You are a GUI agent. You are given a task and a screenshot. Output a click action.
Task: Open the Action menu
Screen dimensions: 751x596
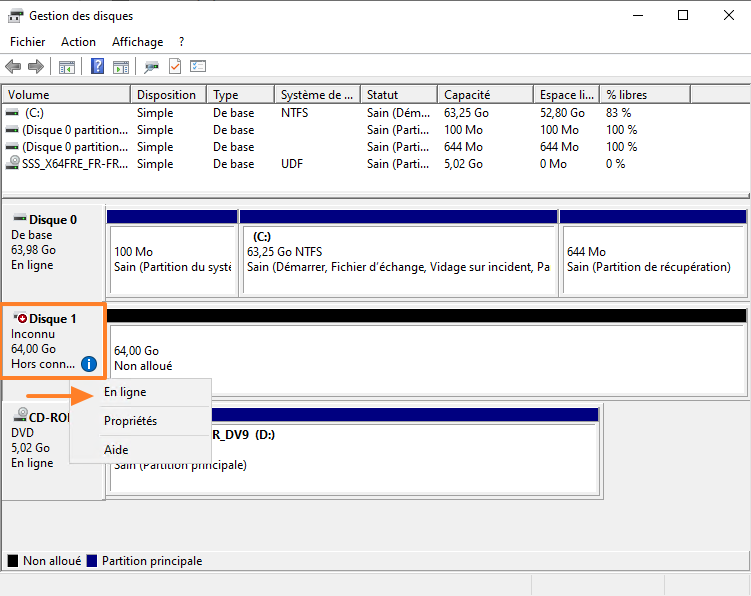click(78, 42)
